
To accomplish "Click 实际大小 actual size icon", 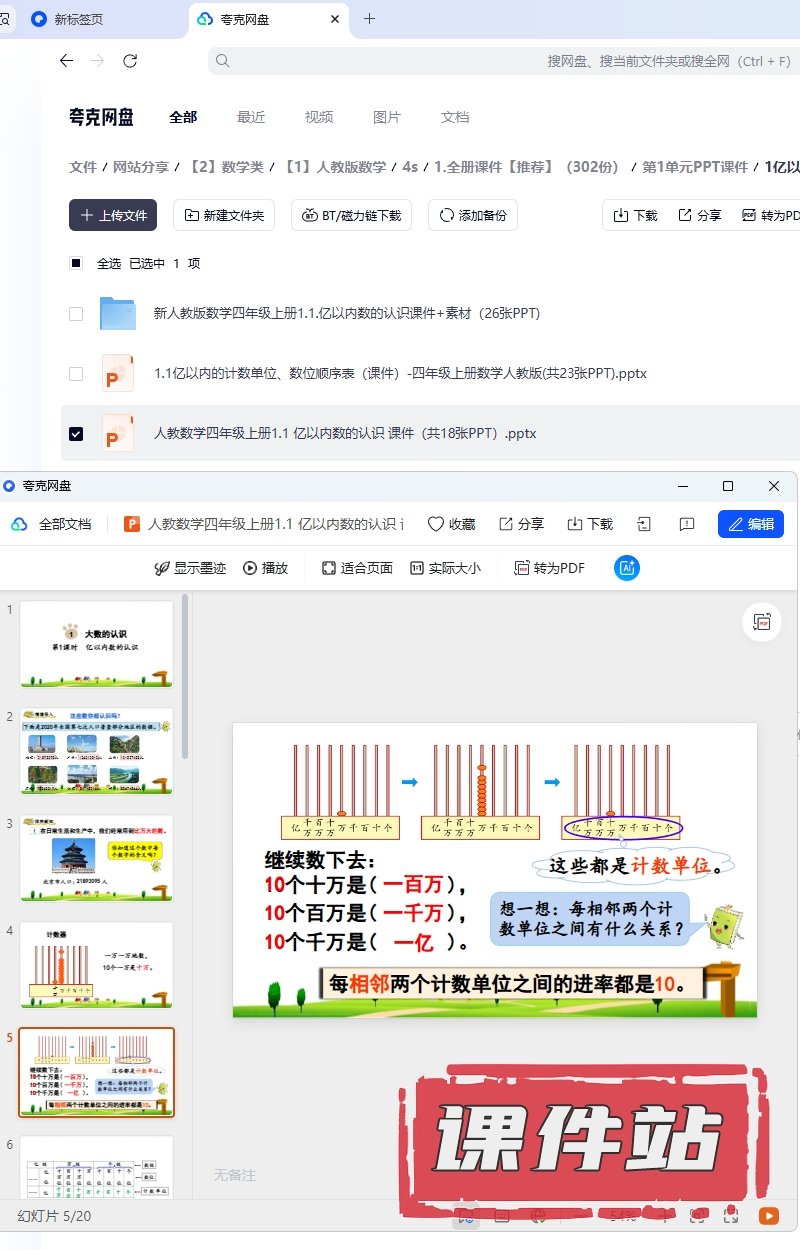I will [x=417, y=568].
